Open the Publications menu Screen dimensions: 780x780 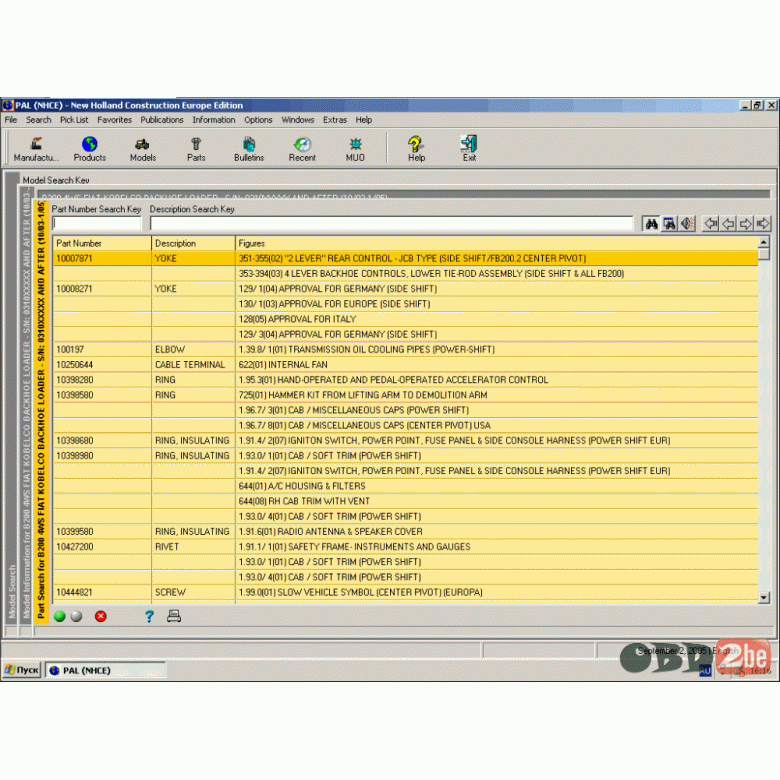coord(162,120)
